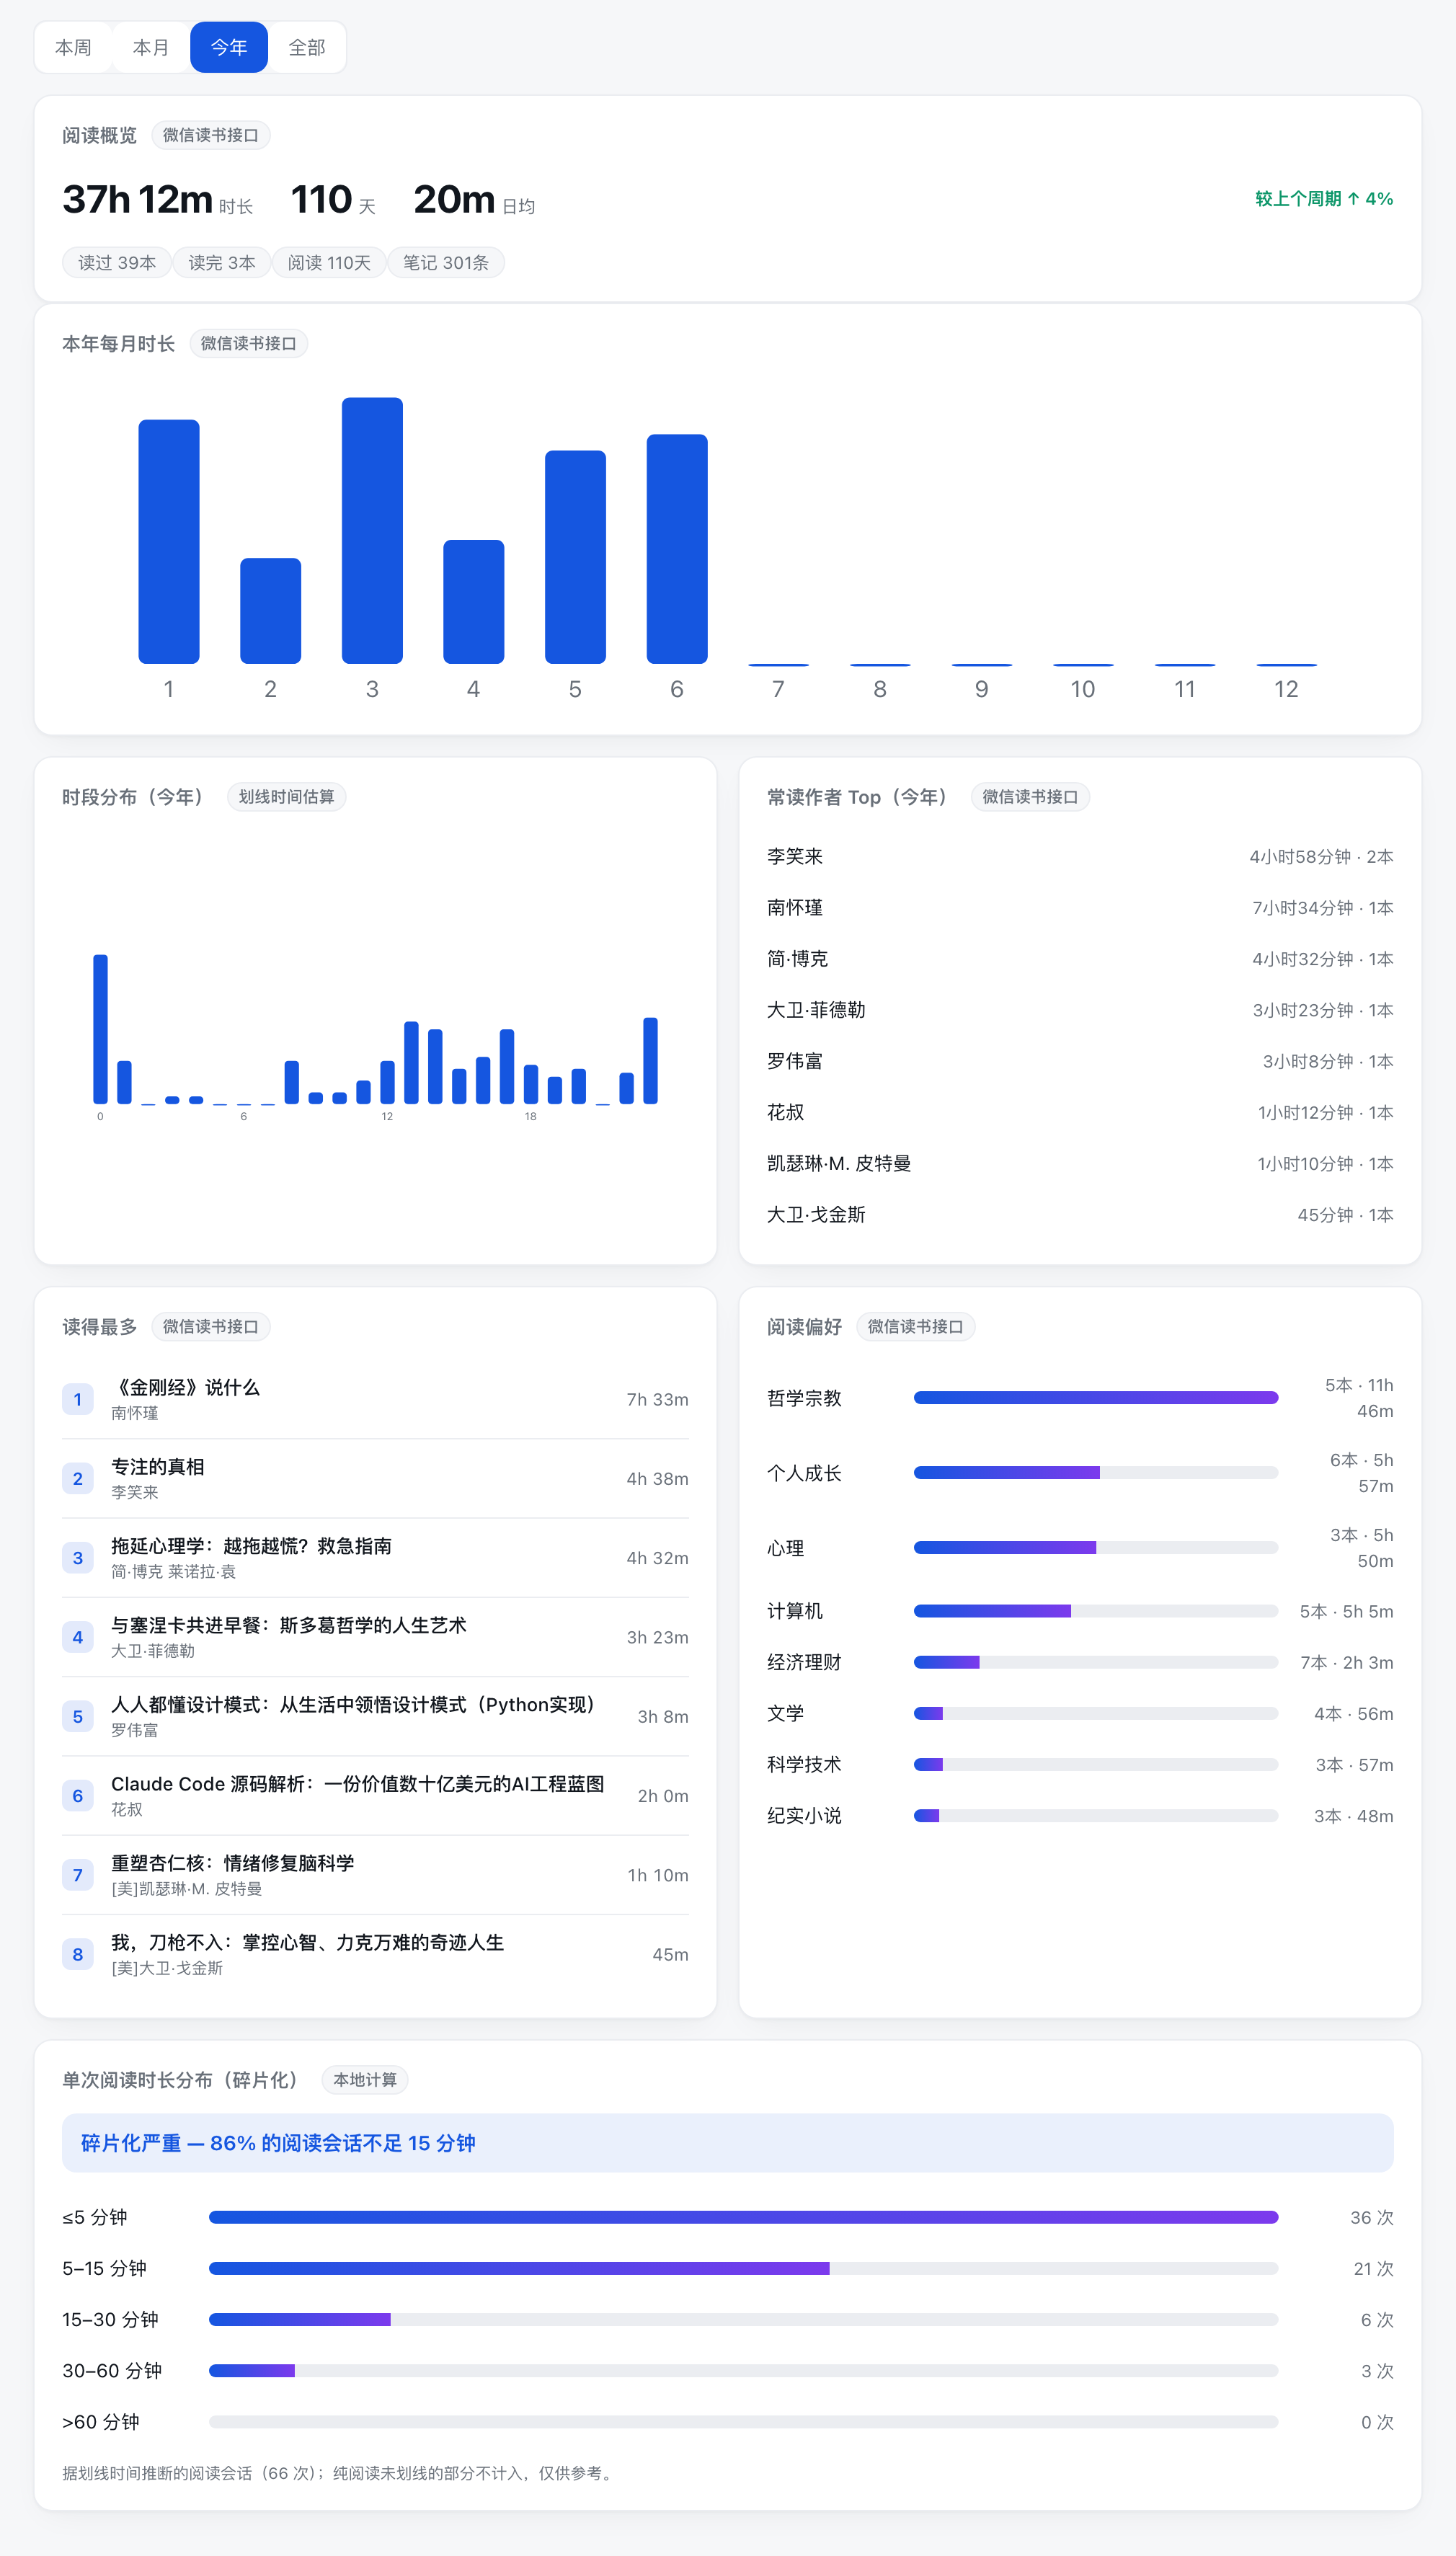Click the 读过 39本 chip

tap(117, 263)
